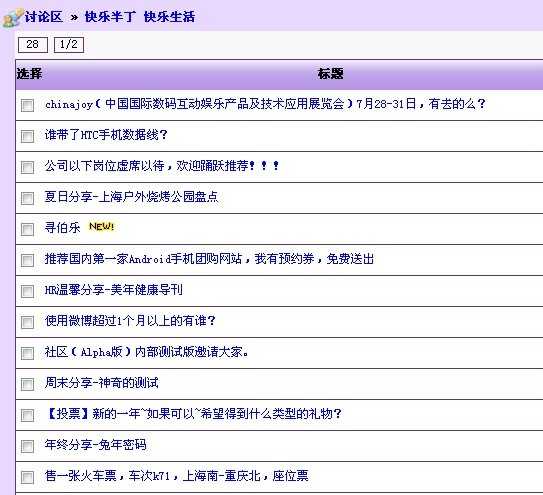Click the 1/2 page indicator box

(x=69, y=45)
